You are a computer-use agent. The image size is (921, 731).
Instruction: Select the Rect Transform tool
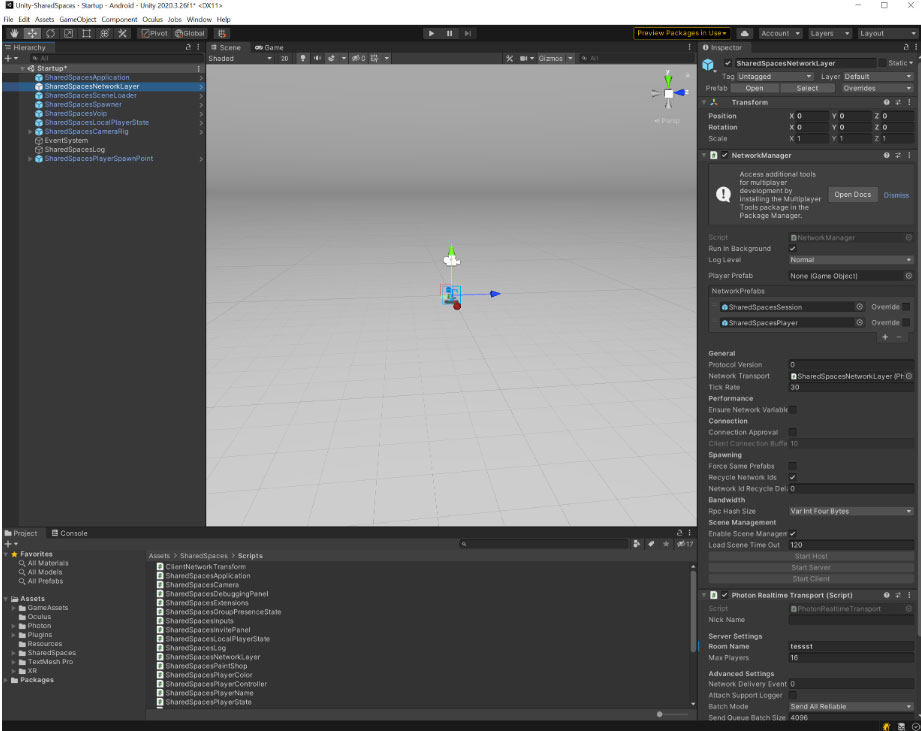coord(86,33)
